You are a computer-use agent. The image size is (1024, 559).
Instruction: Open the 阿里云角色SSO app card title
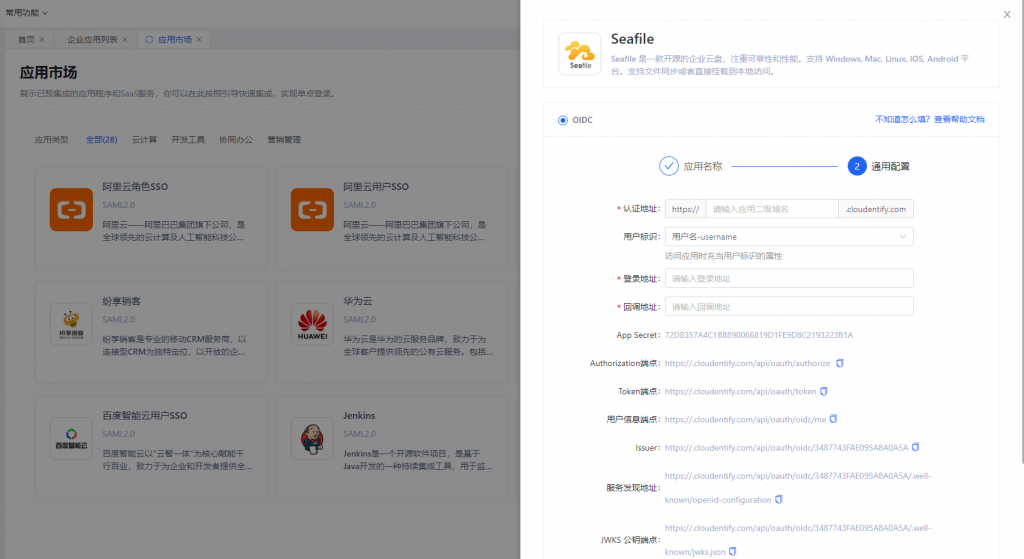135,187
